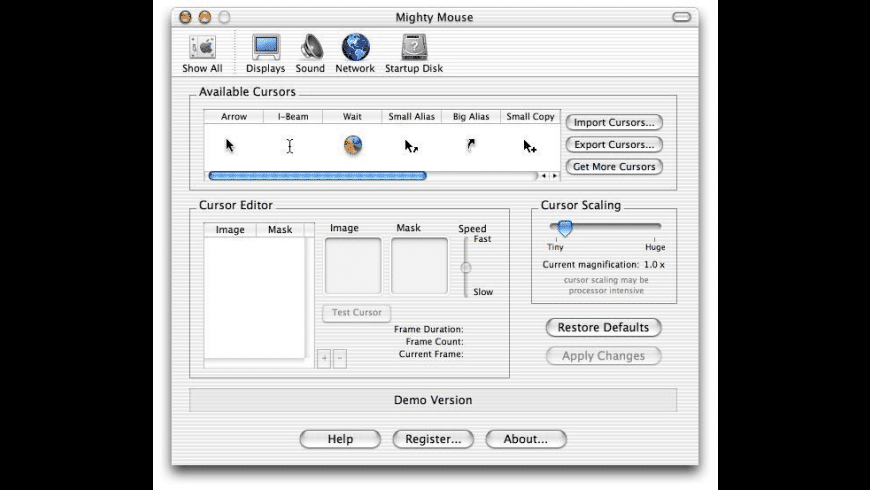Select the Small Copy cursor image
The height and width of the screenshot is (490, 870).
click(530, 147)
